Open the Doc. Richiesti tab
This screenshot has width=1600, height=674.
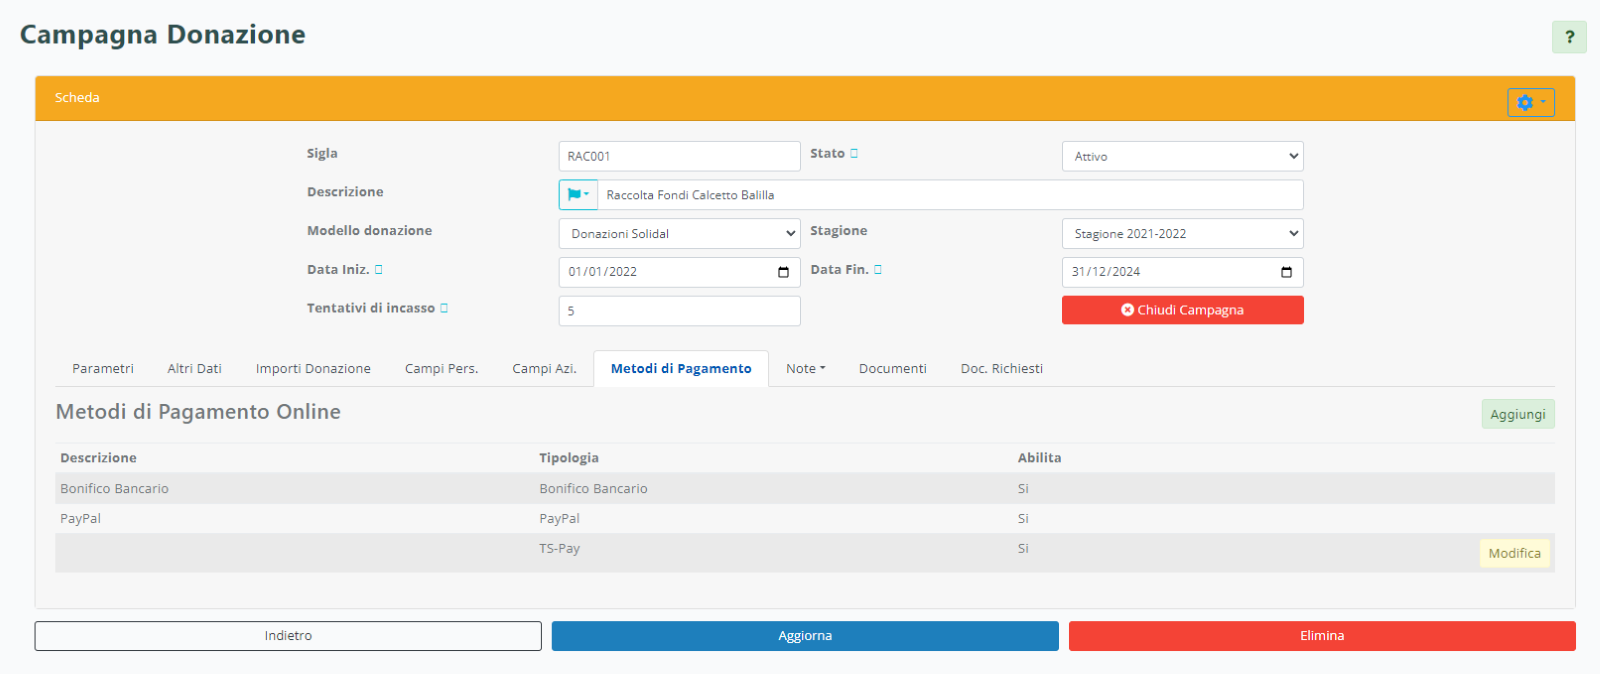coord(1002,368)
